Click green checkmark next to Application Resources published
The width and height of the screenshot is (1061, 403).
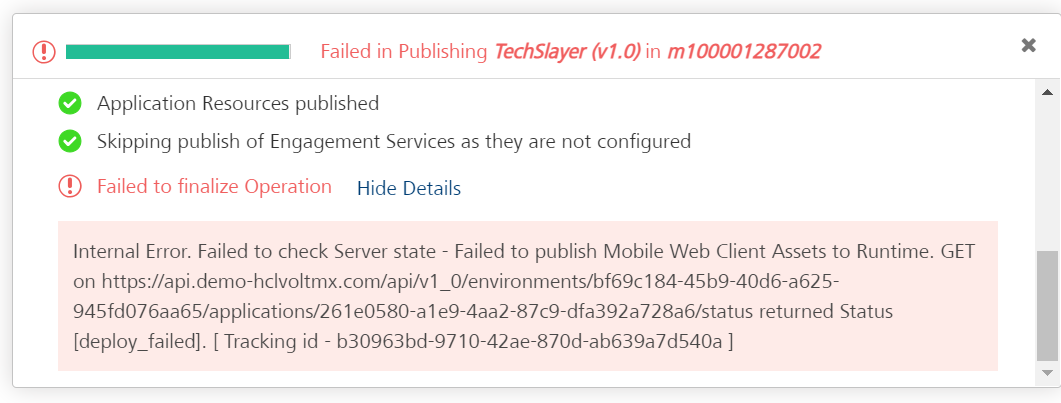coord(70,103)
